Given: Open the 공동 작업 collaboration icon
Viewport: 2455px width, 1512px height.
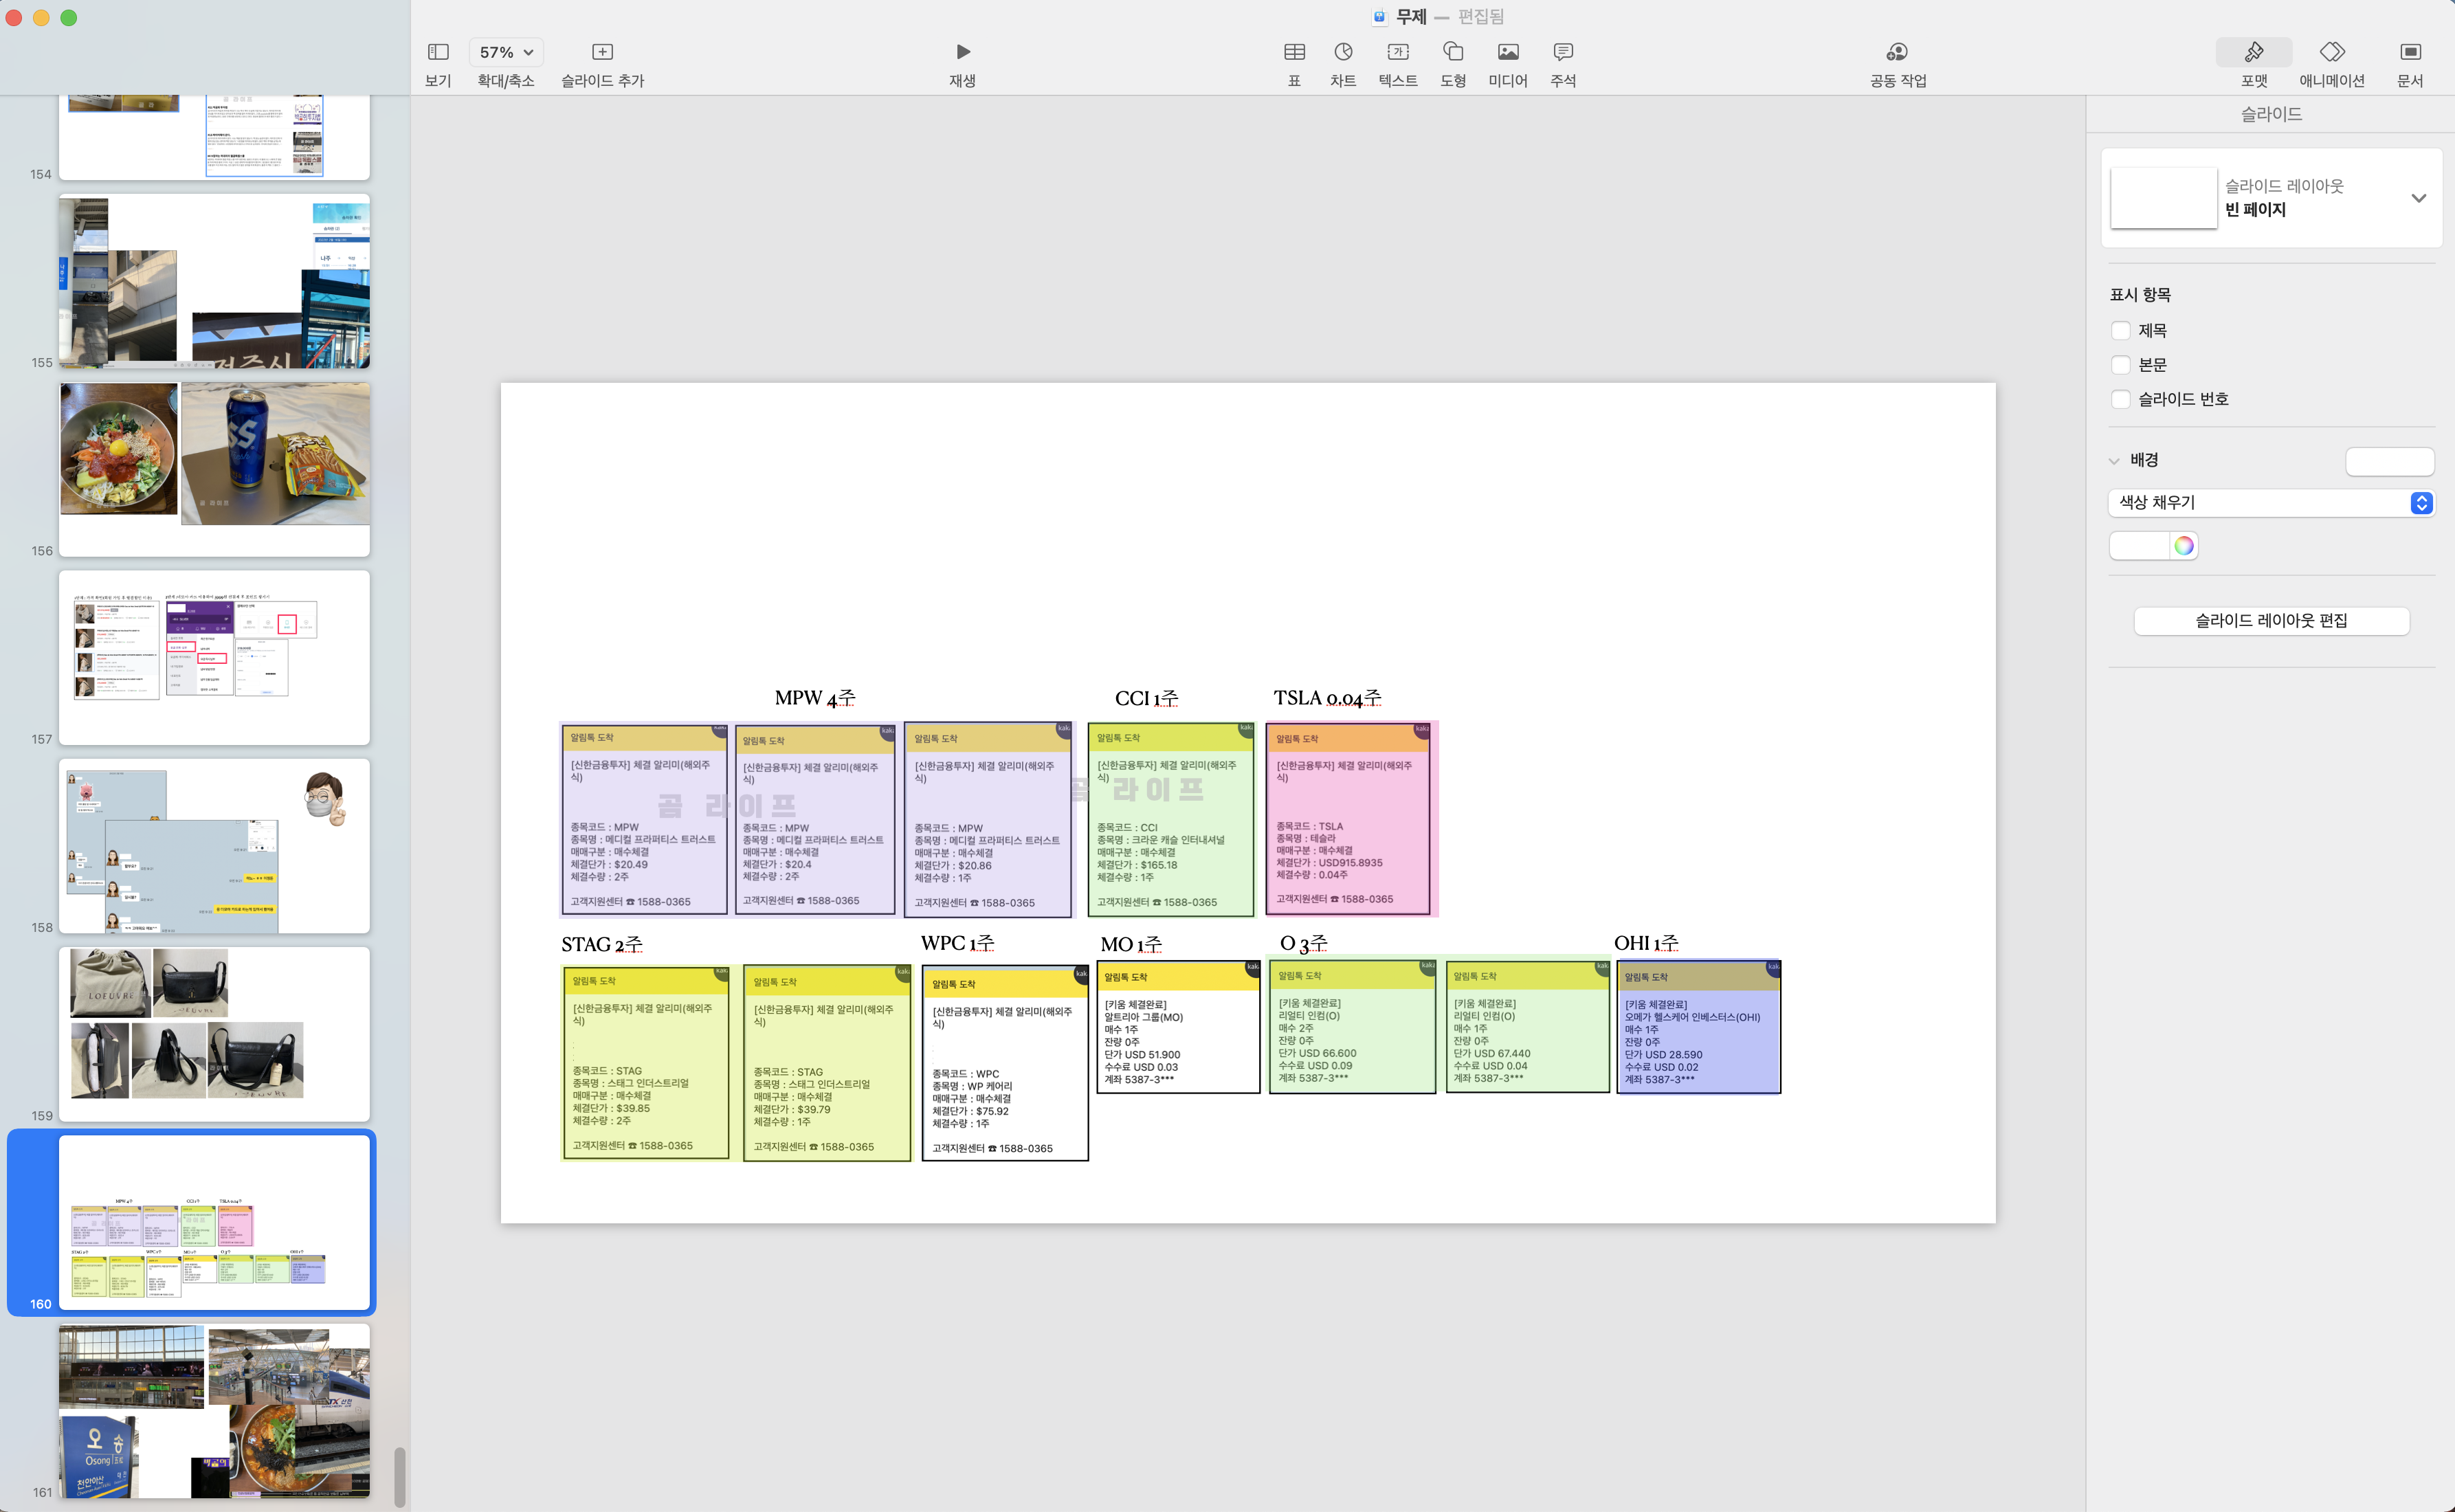Looking at the screenshot, I should coord(1897,52).
